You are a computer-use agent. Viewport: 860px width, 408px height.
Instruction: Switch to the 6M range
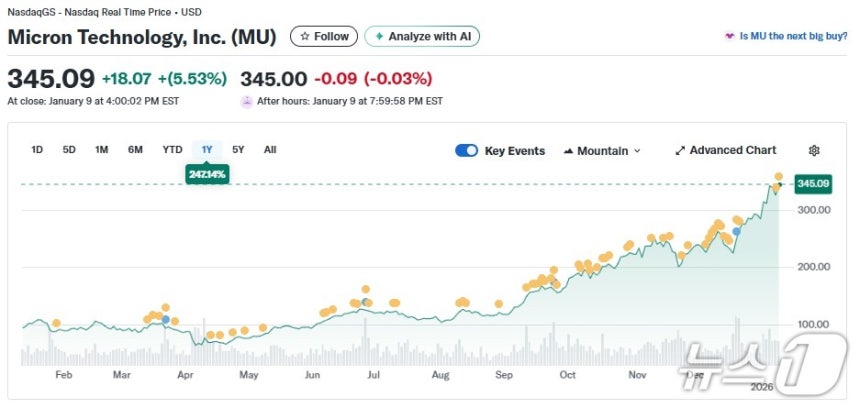click(135, 150)
